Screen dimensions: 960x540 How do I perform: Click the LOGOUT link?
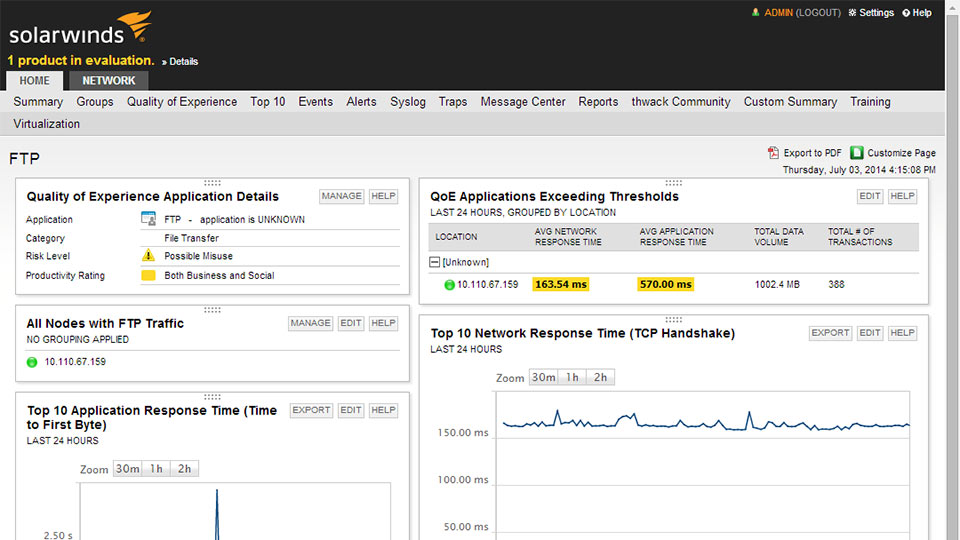[x=818, y=12]
